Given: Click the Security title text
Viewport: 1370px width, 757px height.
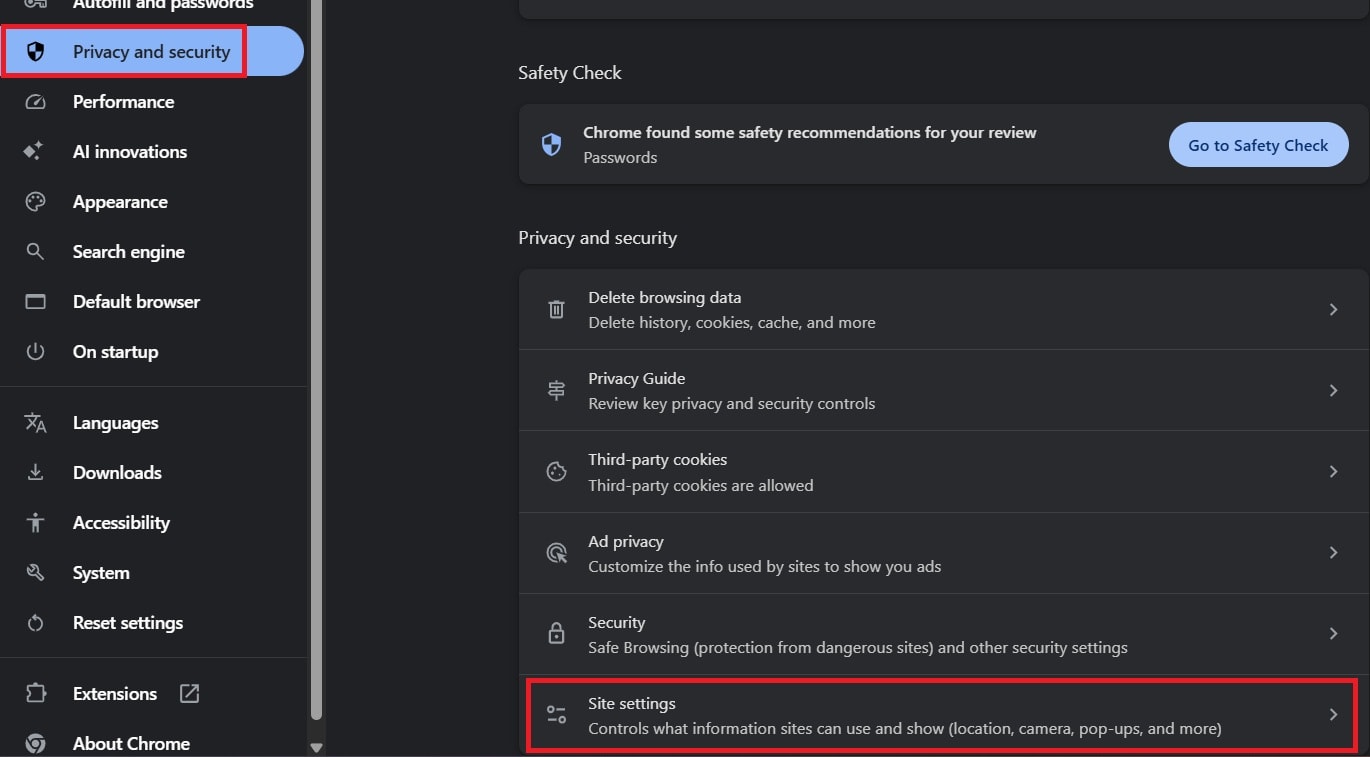Looking at the screenshot, I should click(x=617, y=623).
